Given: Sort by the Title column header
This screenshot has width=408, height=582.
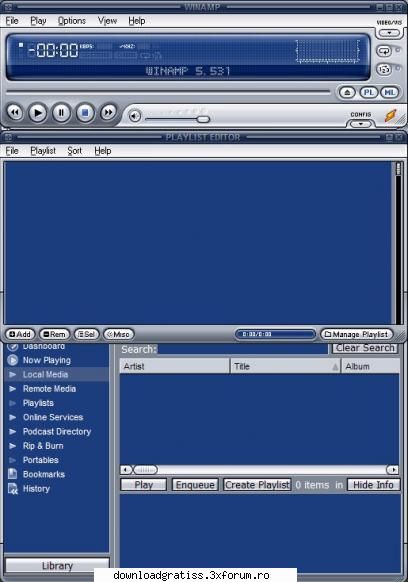Looking at the screenshot, I should click(x=285, y=366).
